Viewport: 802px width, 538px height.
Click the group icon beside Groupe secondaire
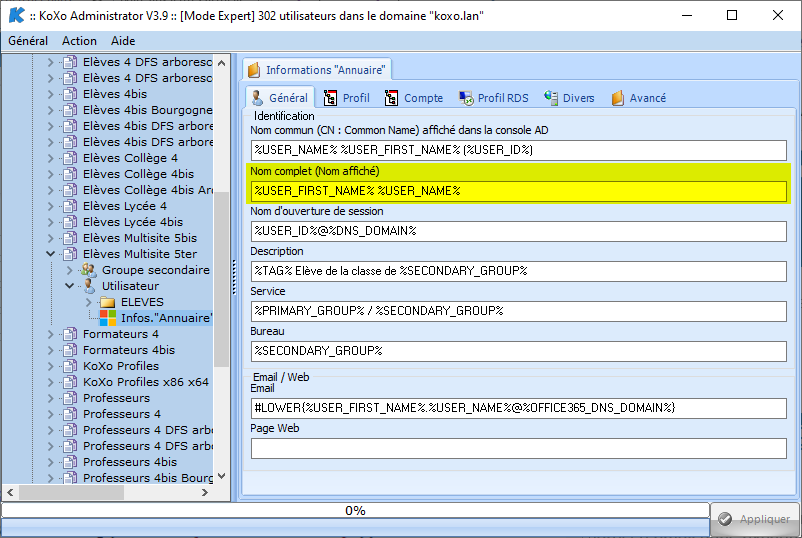click(89, 270)
